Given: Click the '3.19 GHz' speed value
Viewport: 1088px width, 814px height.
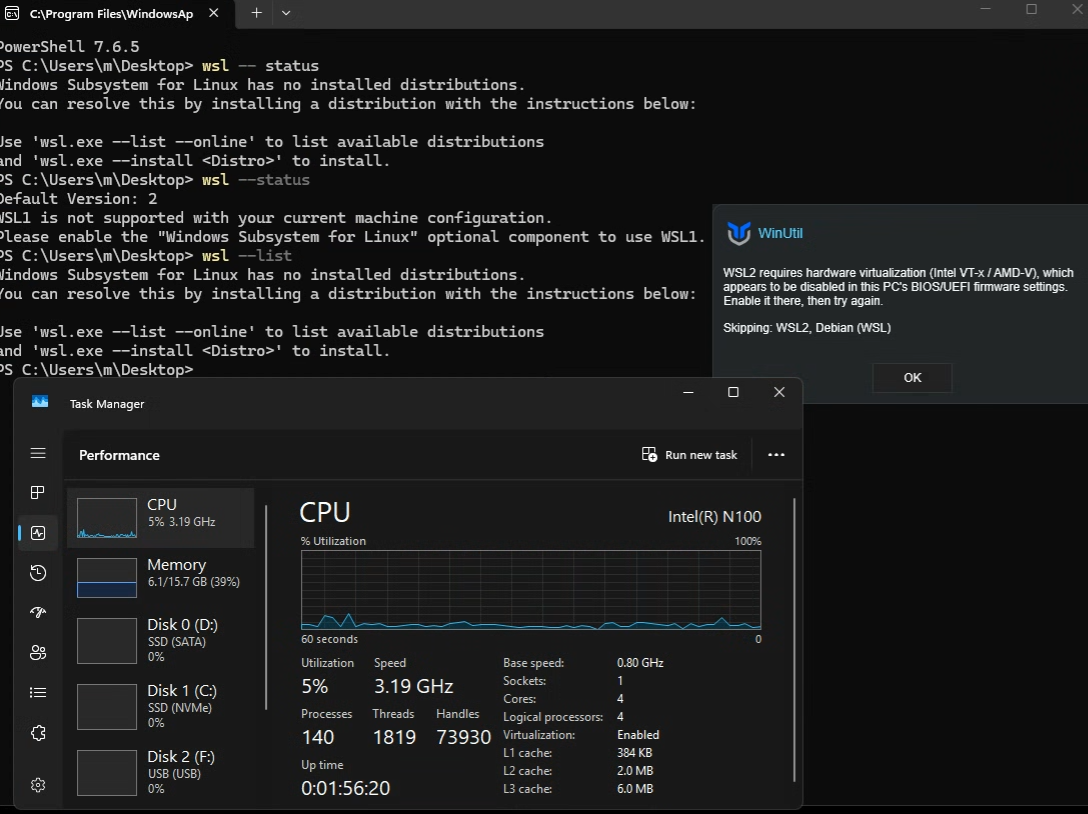Looking at the screenshot, I should 414,686.
